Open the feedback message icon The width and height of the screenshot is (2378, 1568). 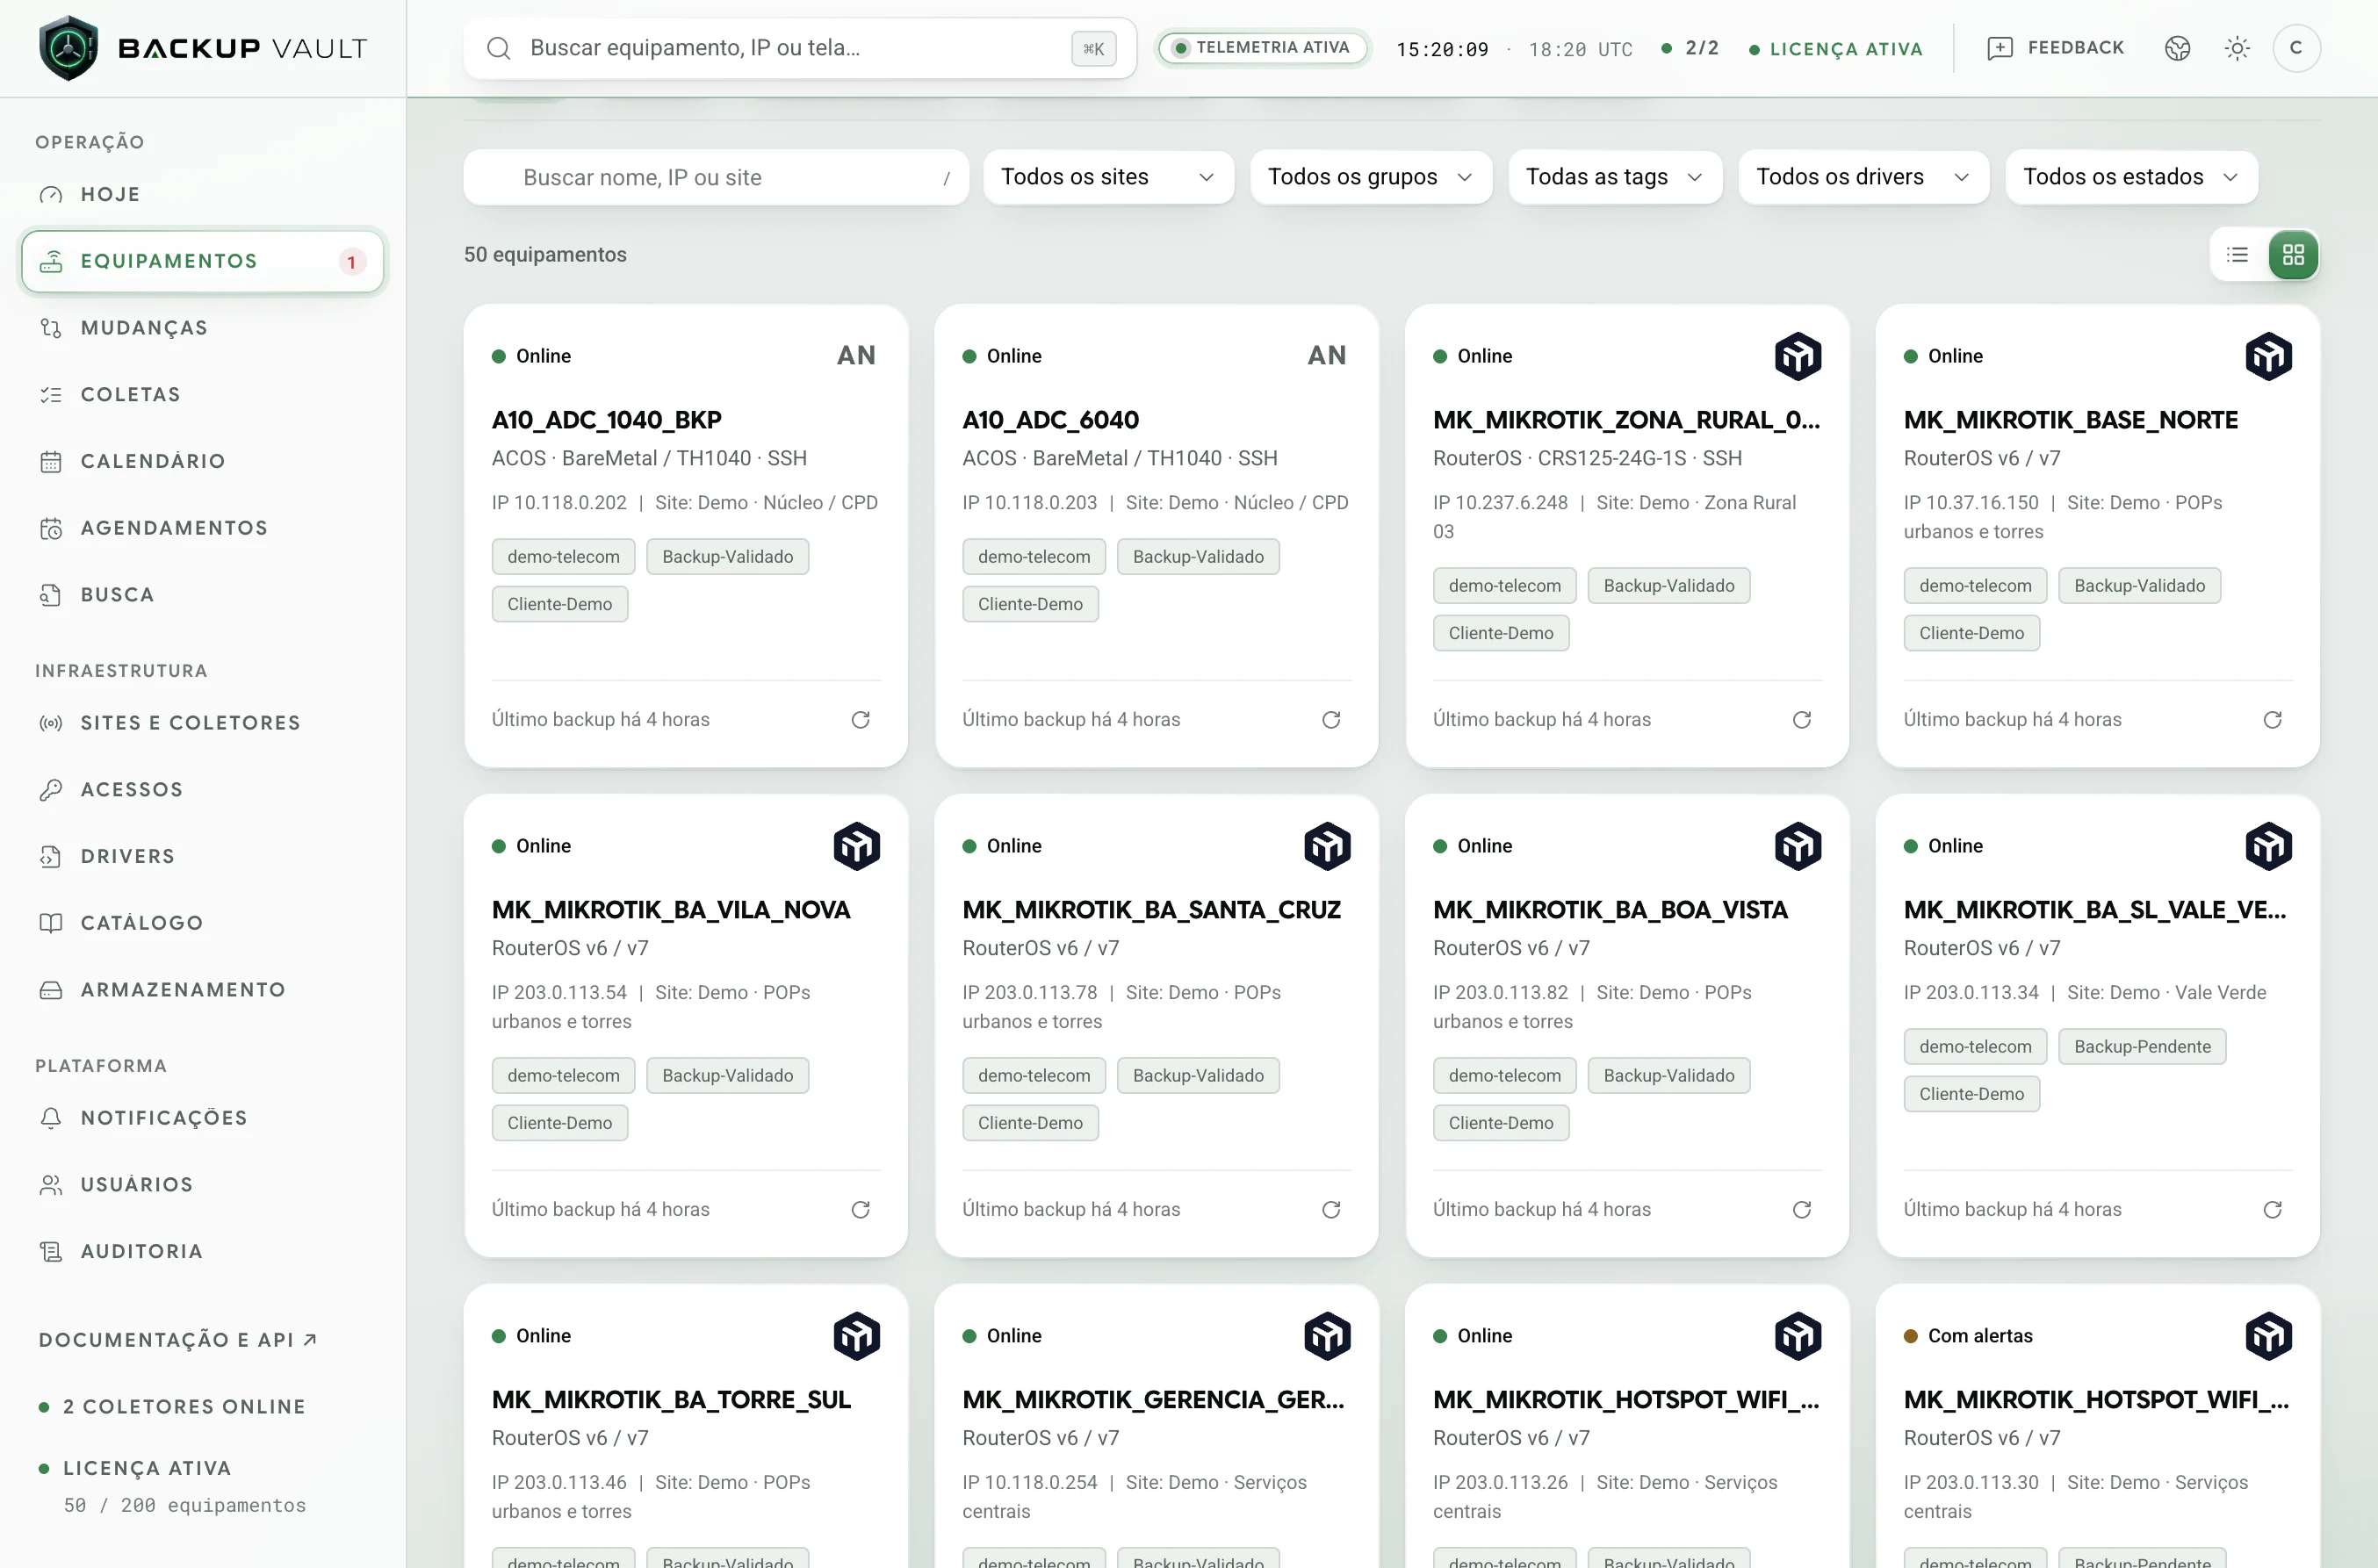[x=2000, y=48]
